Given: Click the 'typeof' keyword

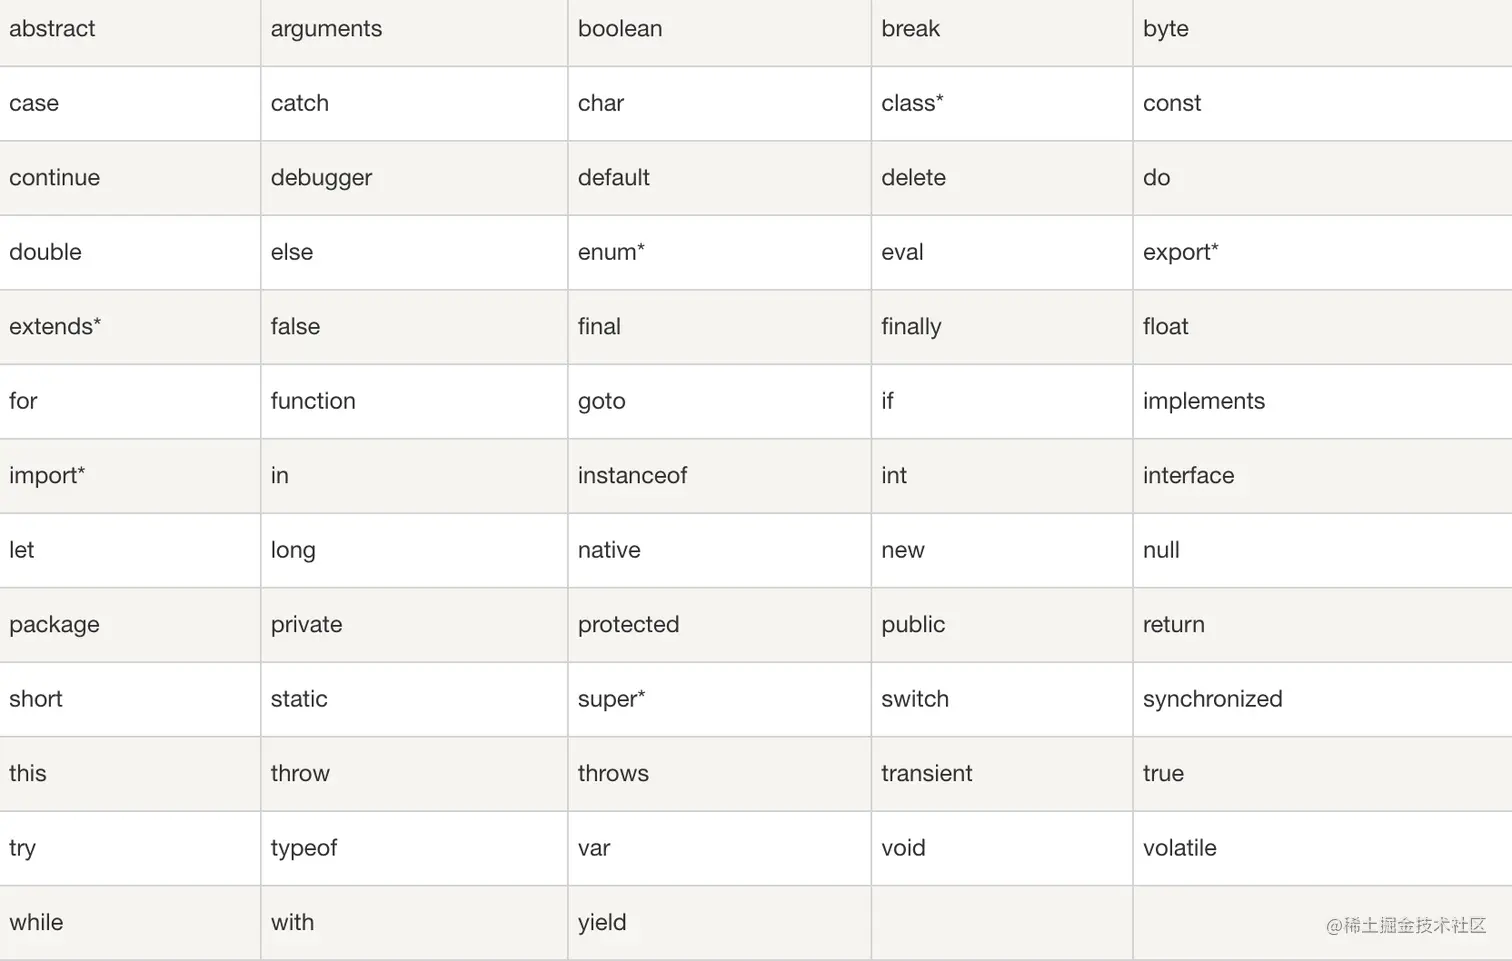Looking at the screenshot, I should (304, 848).
